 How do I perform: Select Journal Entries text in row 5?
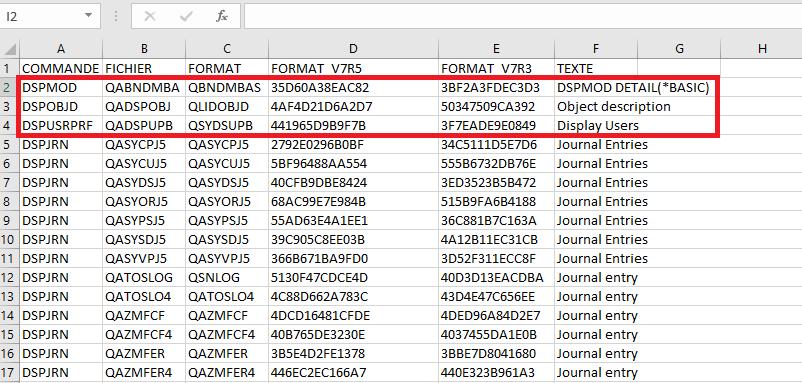click(x=602, y=144)
